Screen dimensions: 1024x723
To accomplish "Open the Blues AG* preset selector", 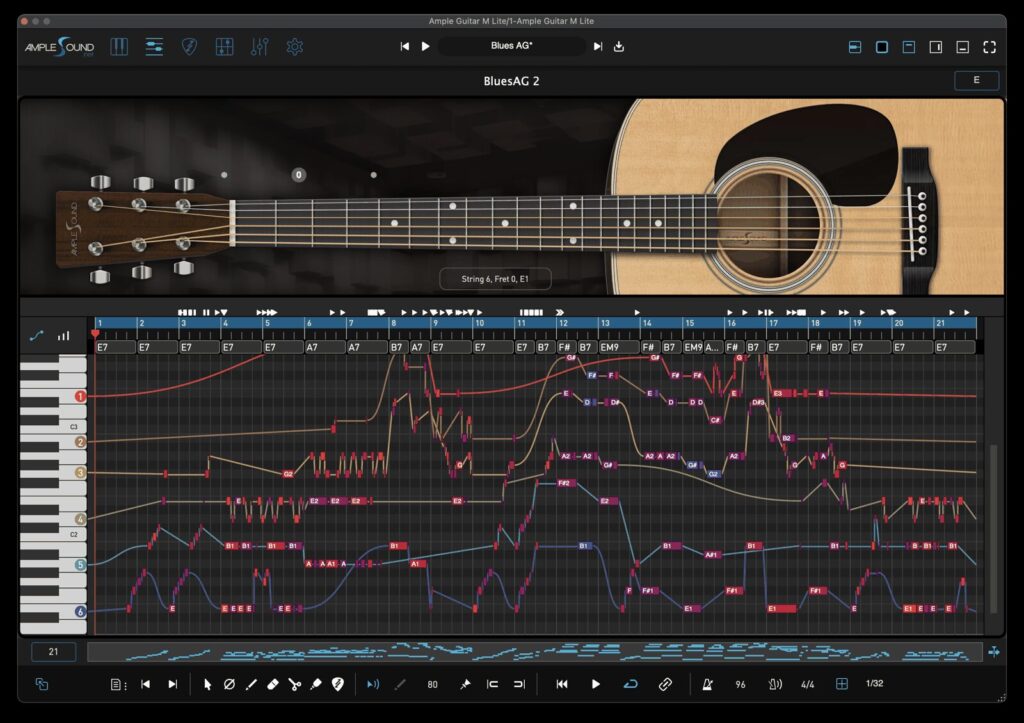I will coord(512,46).
